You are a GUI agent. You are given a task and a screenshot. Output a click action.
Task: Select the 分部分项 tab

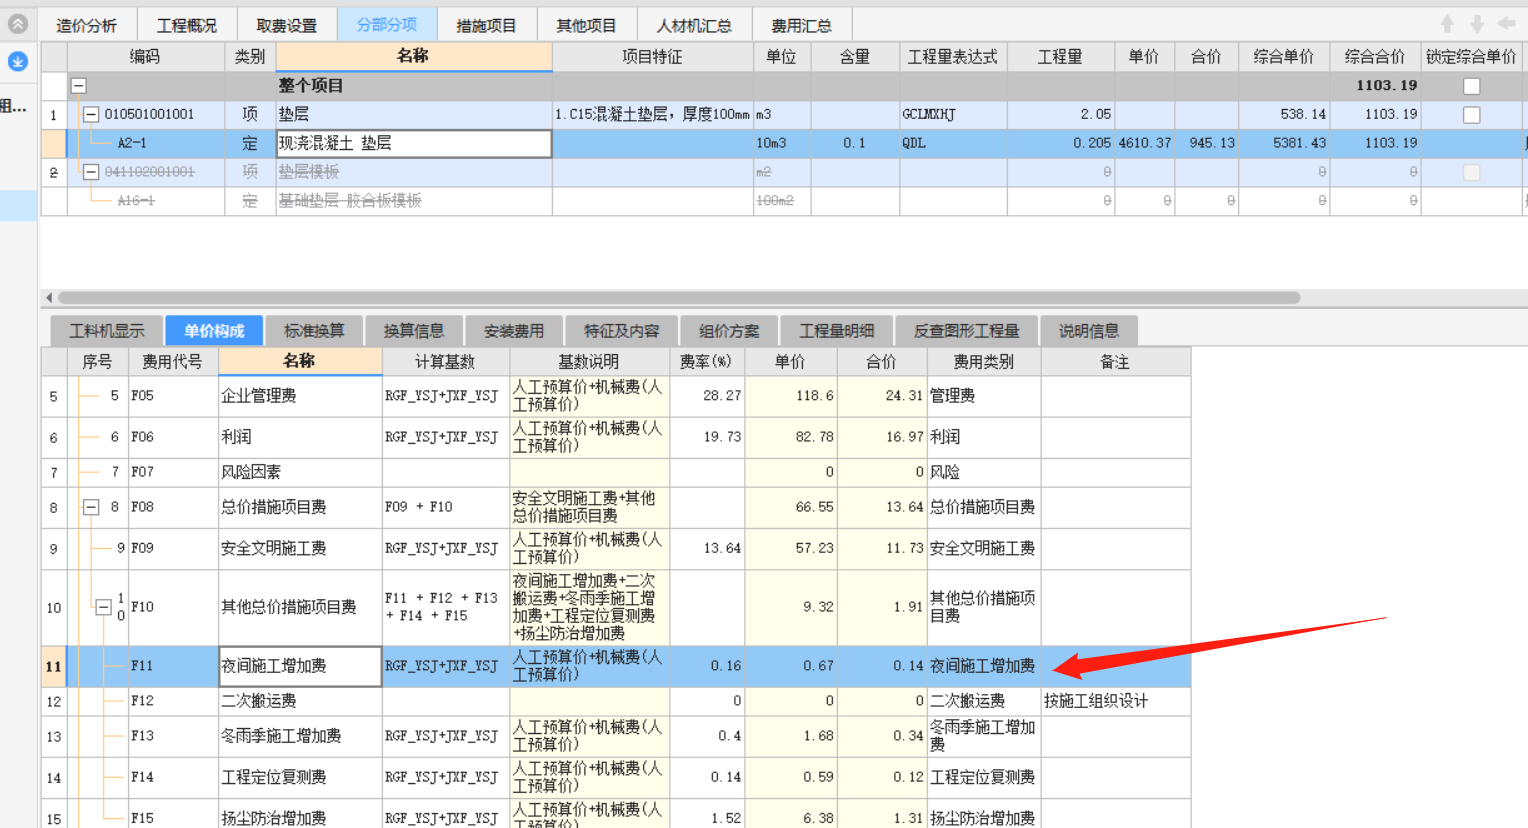coord(387,24)
